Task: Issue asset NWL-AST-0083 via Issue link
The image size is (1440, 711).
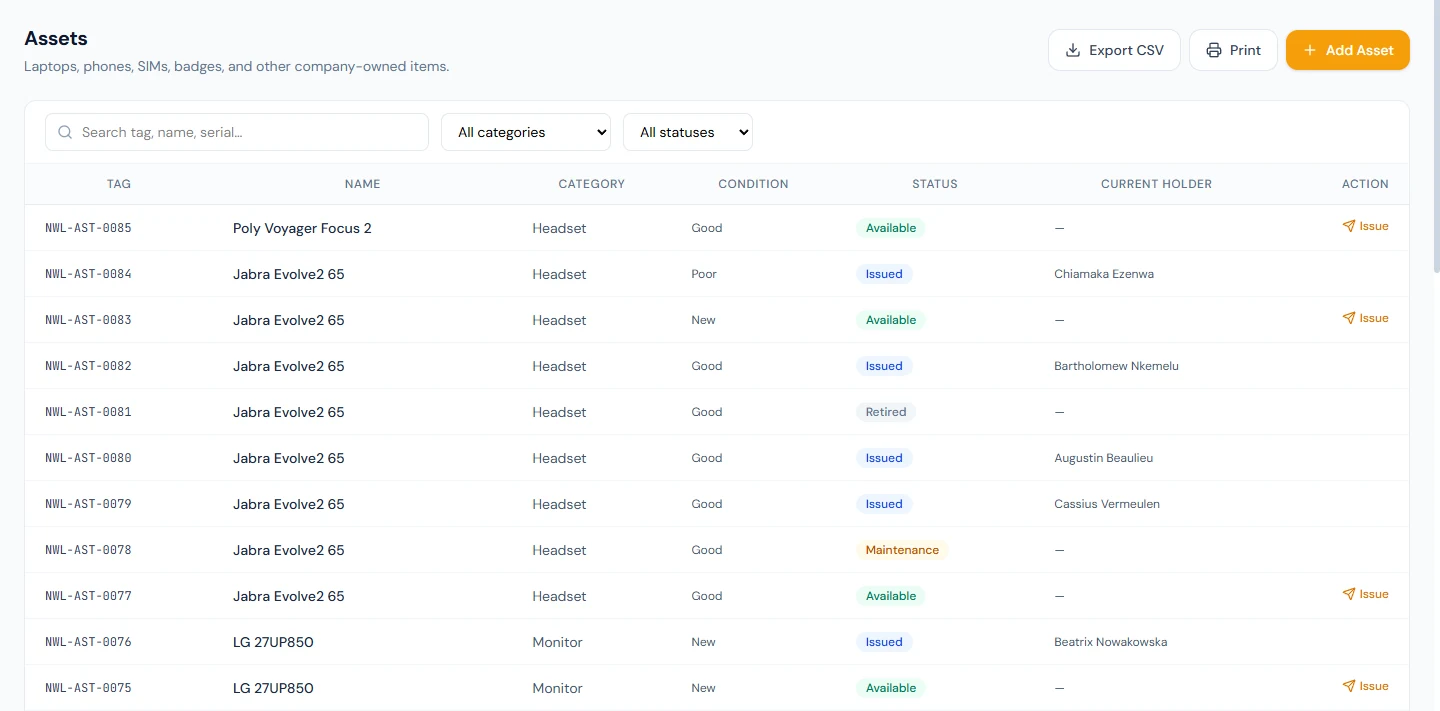Action: pyautogui.click(x=1365, y=318)
